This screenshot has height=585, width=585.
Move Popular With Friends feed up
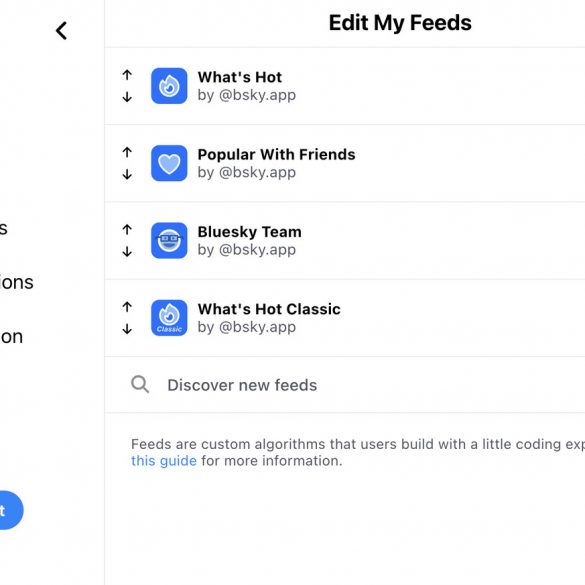click(x=127, y=152)
